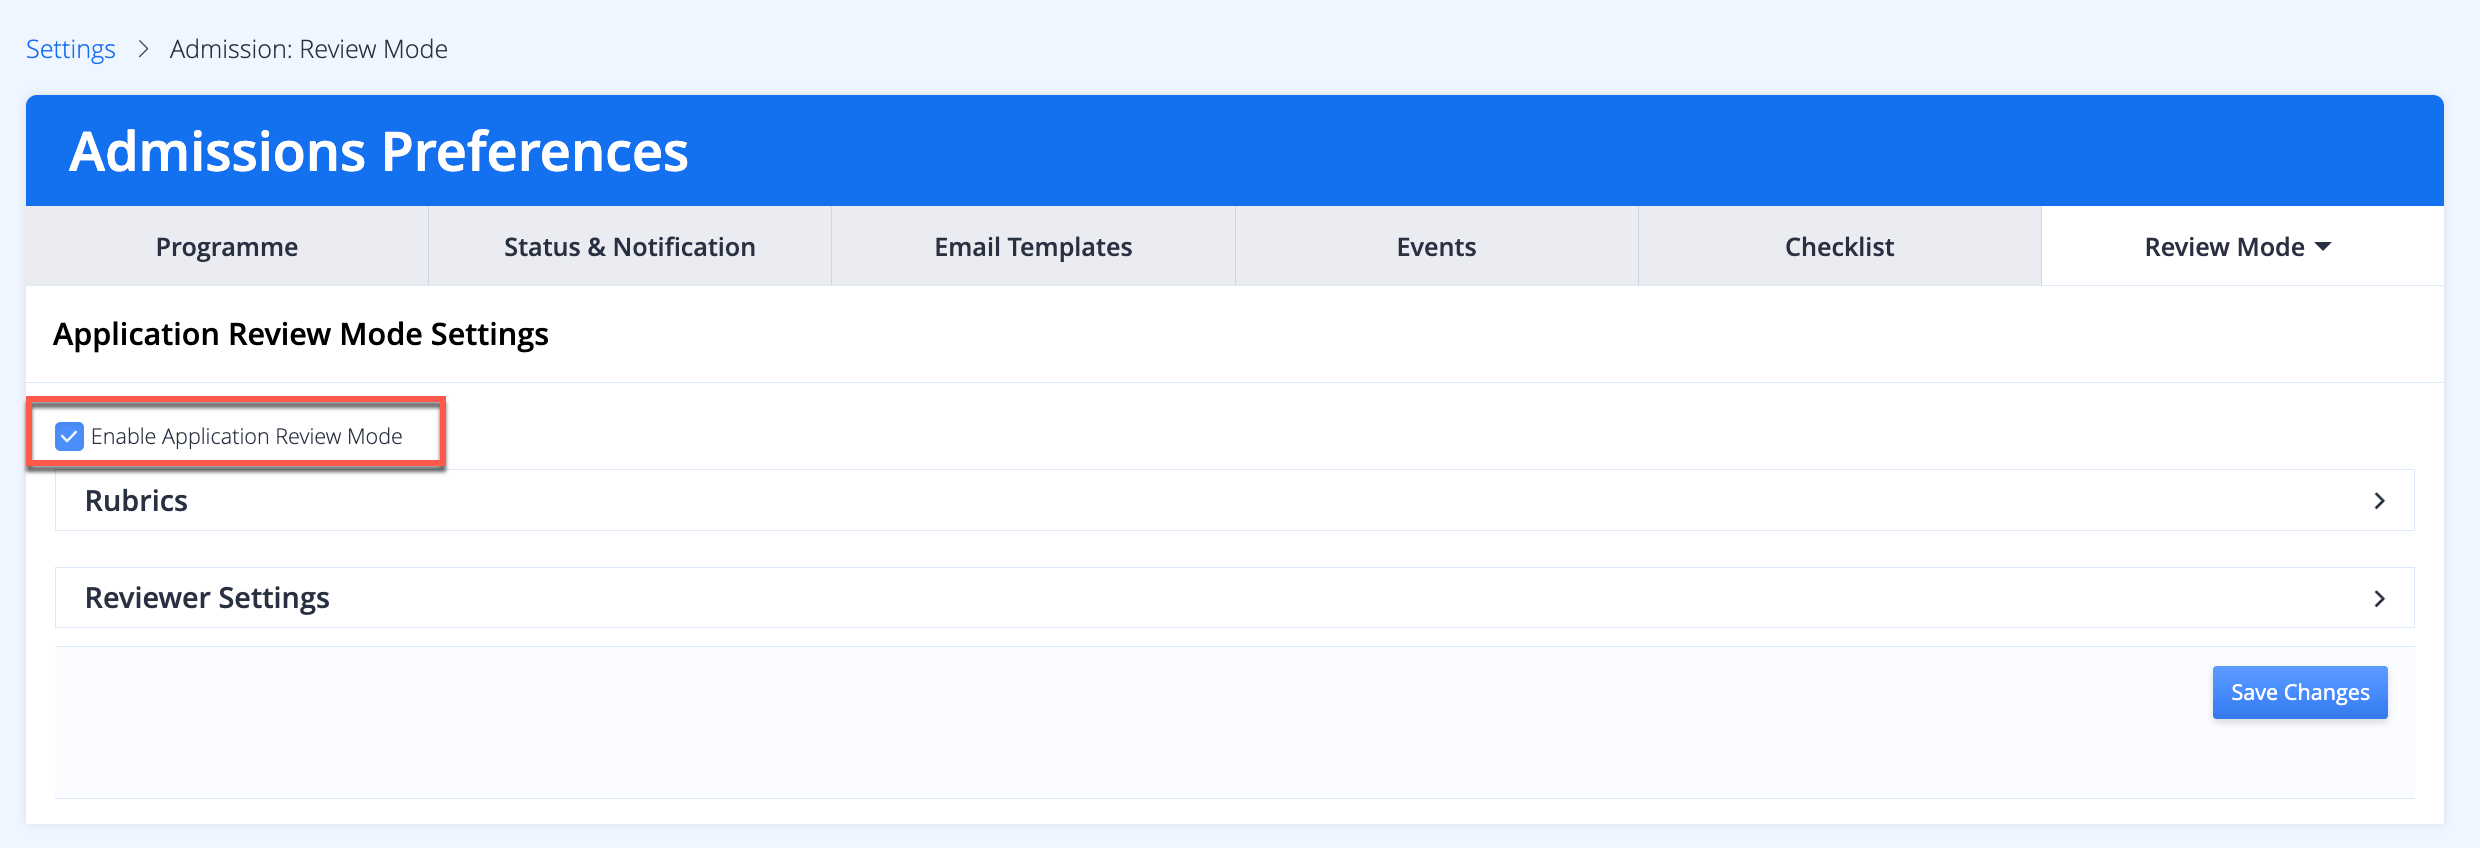
Task: Go to the Email Templates tab
Action: point(1033,247)
